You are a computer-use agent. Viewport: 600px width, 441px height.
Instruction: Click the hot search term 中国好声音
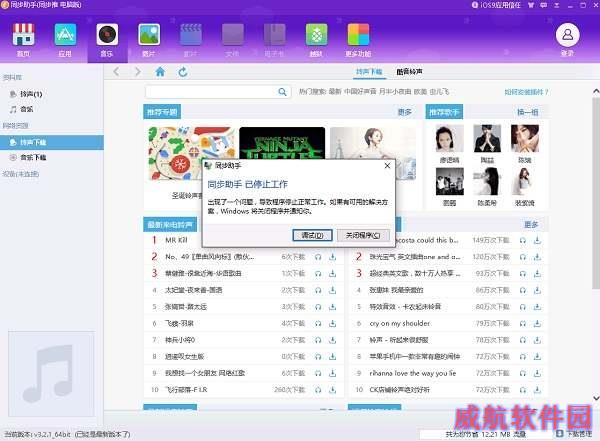point(360,92)
